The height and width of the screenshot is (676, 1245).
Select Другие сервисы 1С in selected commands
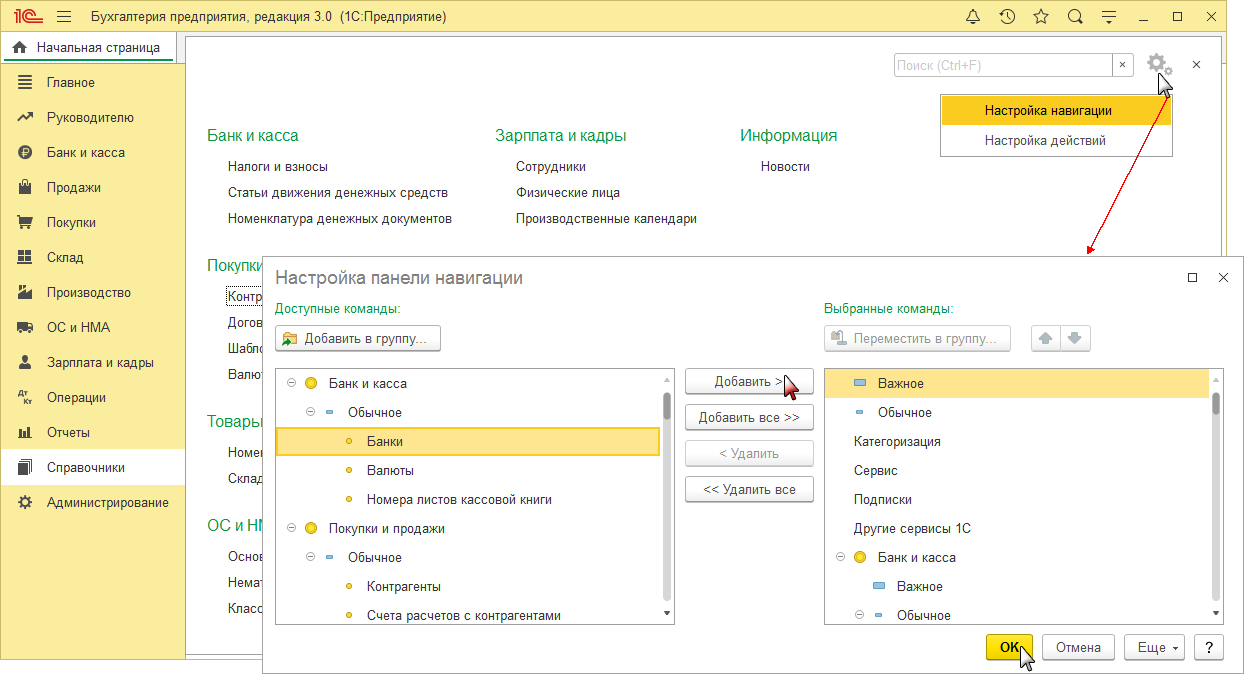pos(1017,528)
